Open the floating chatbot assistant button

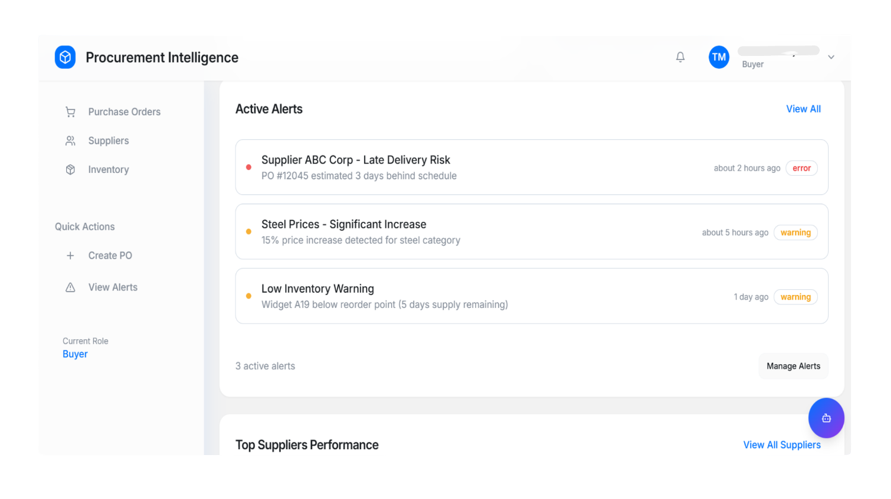[826, 418]
